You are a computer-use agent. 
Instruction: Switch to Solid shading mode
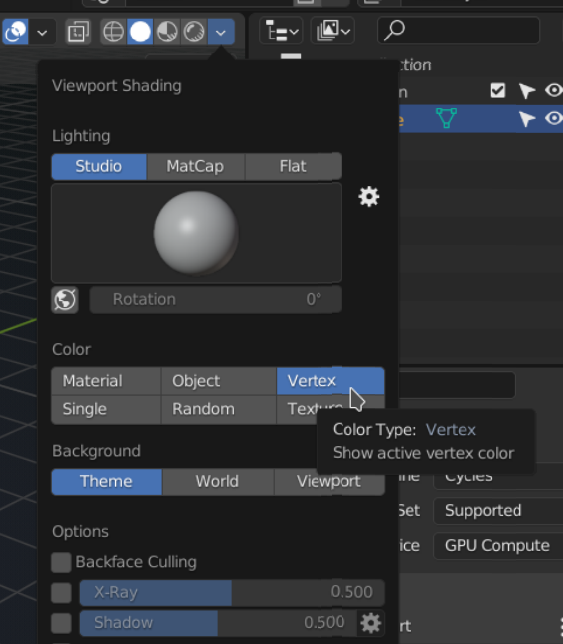click(x=140, y=32)
